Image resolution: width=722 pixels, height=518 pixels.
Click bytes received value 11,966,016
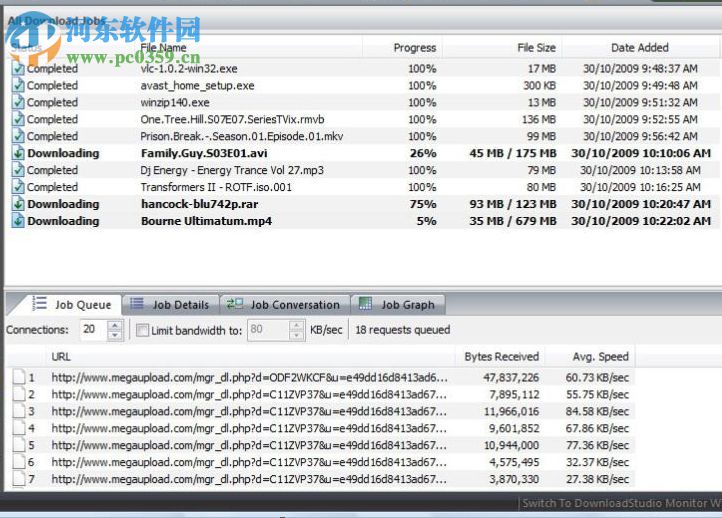511,411
